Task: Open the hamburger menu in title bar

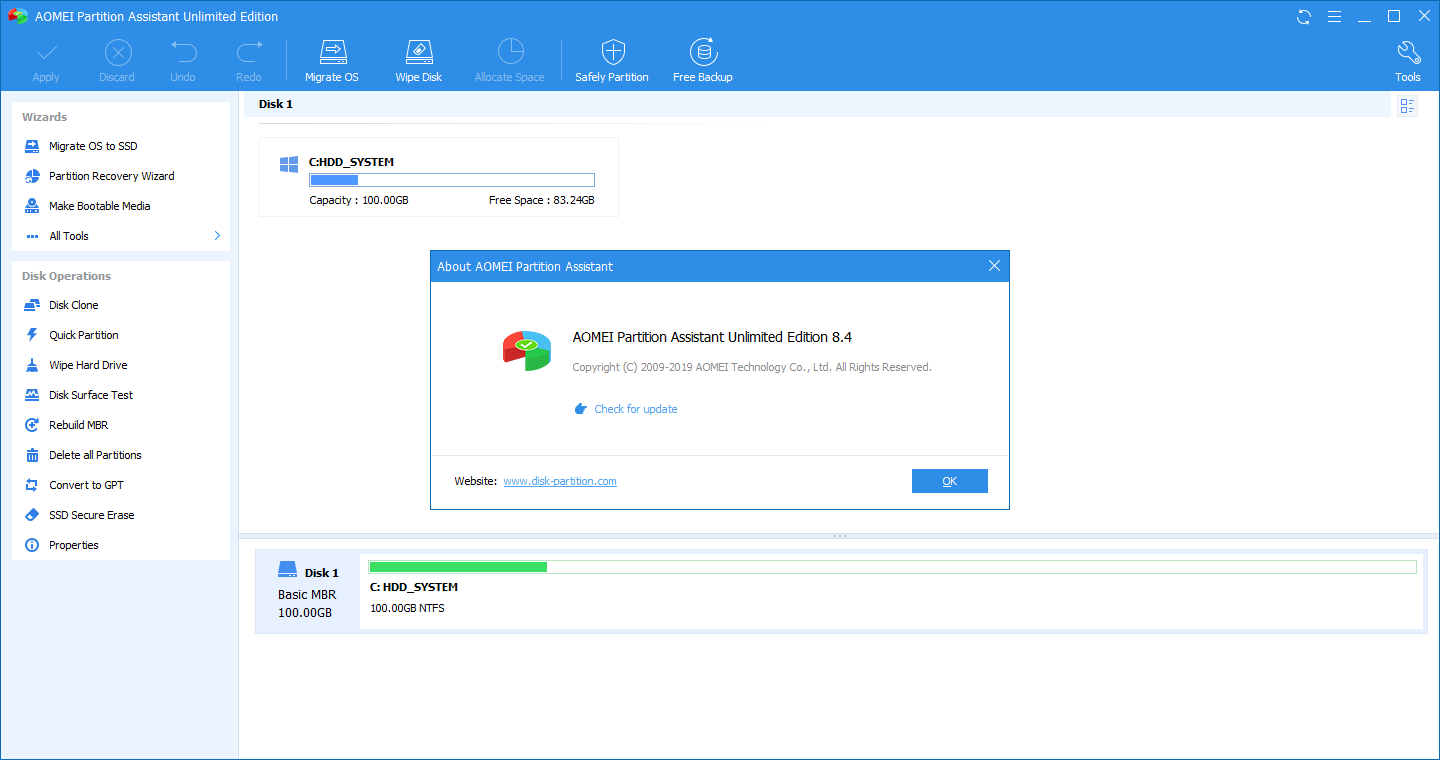Action: pos(1334,16)
